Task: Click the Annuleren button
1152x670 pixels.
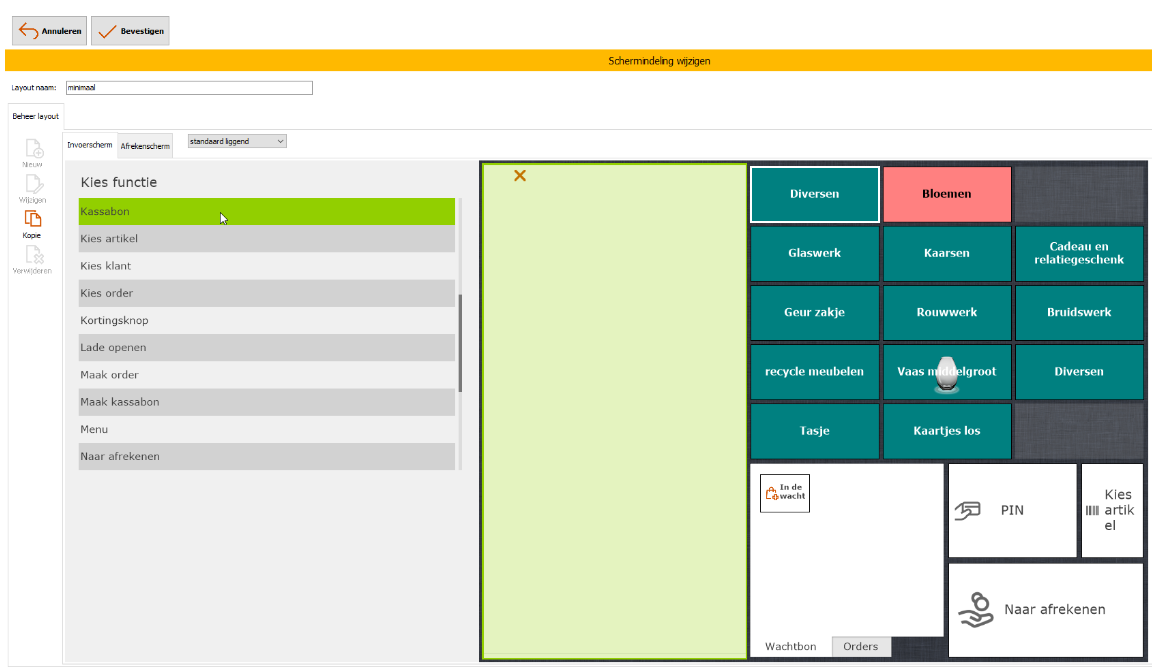Action: (x=50, y=31)
